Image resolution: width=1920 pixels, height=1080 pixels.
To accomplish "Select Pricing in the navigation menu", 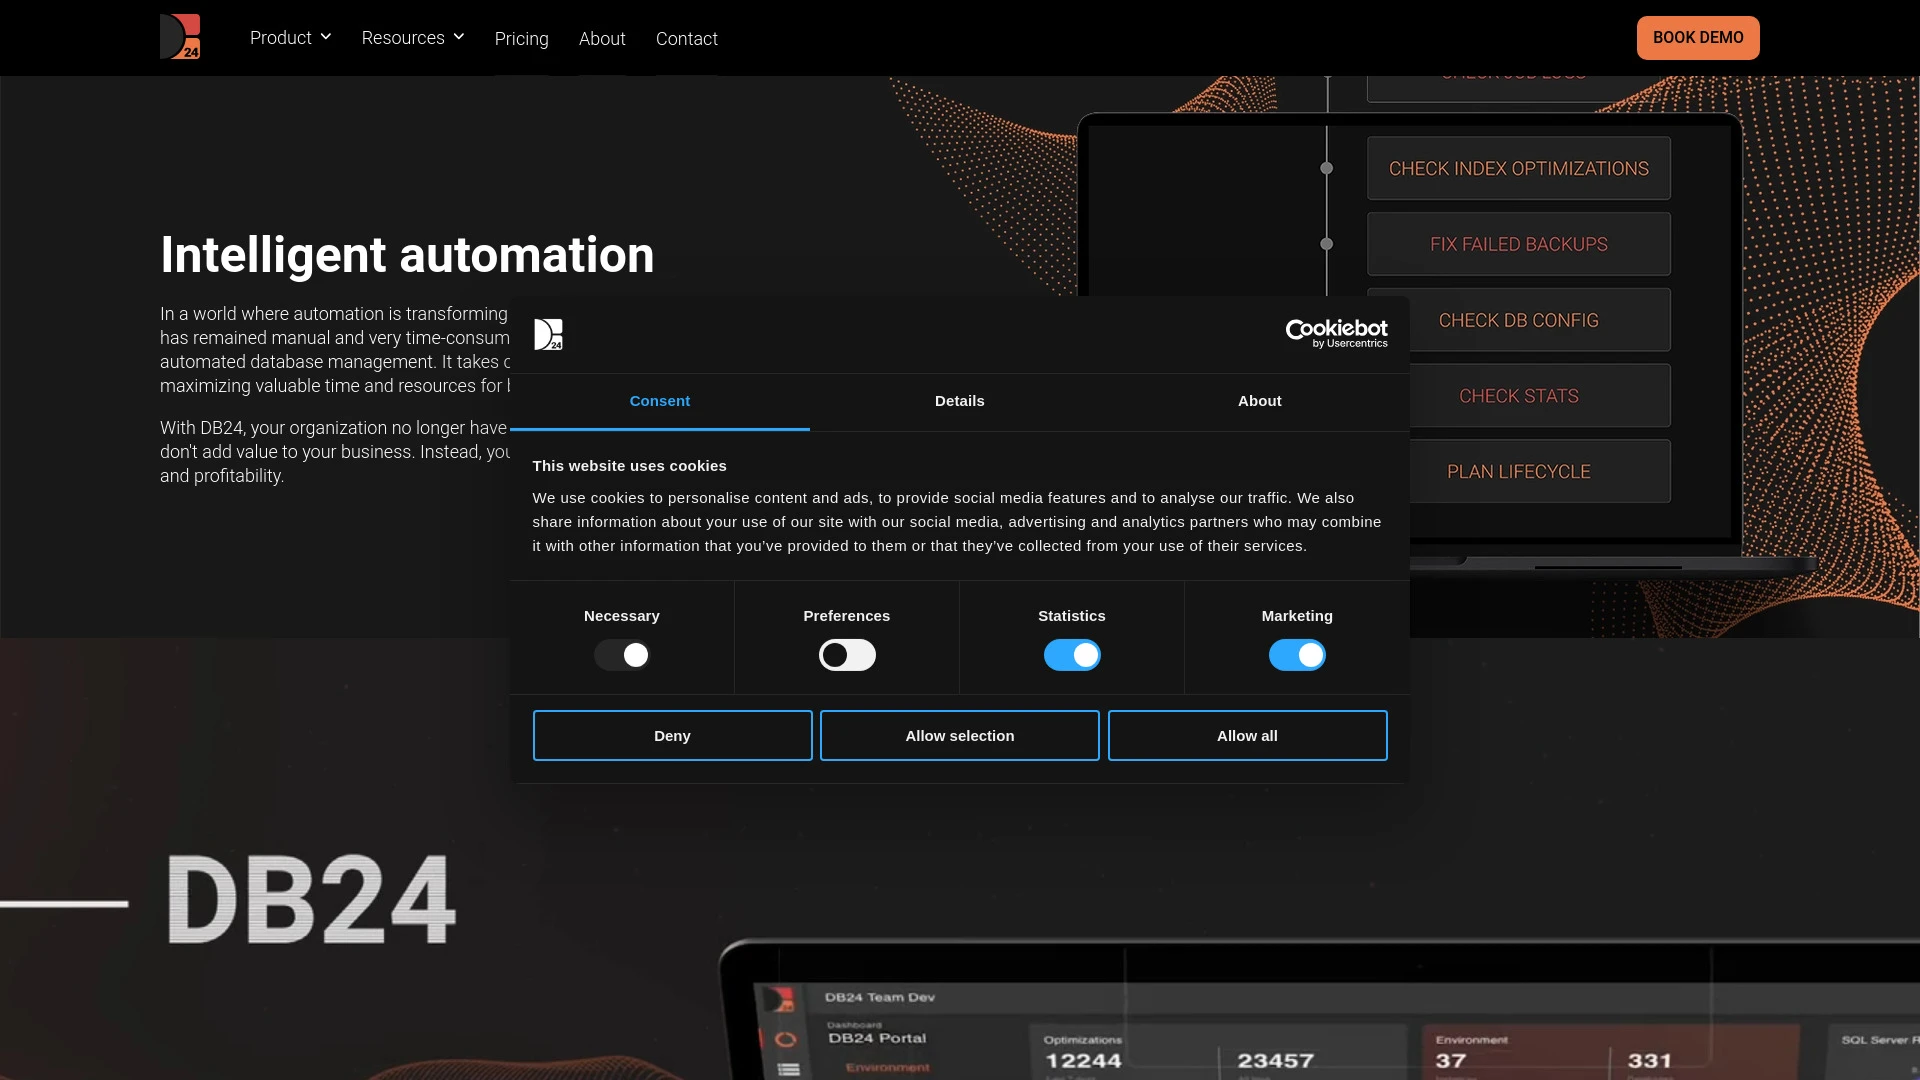I will click(x=521, y=39).
